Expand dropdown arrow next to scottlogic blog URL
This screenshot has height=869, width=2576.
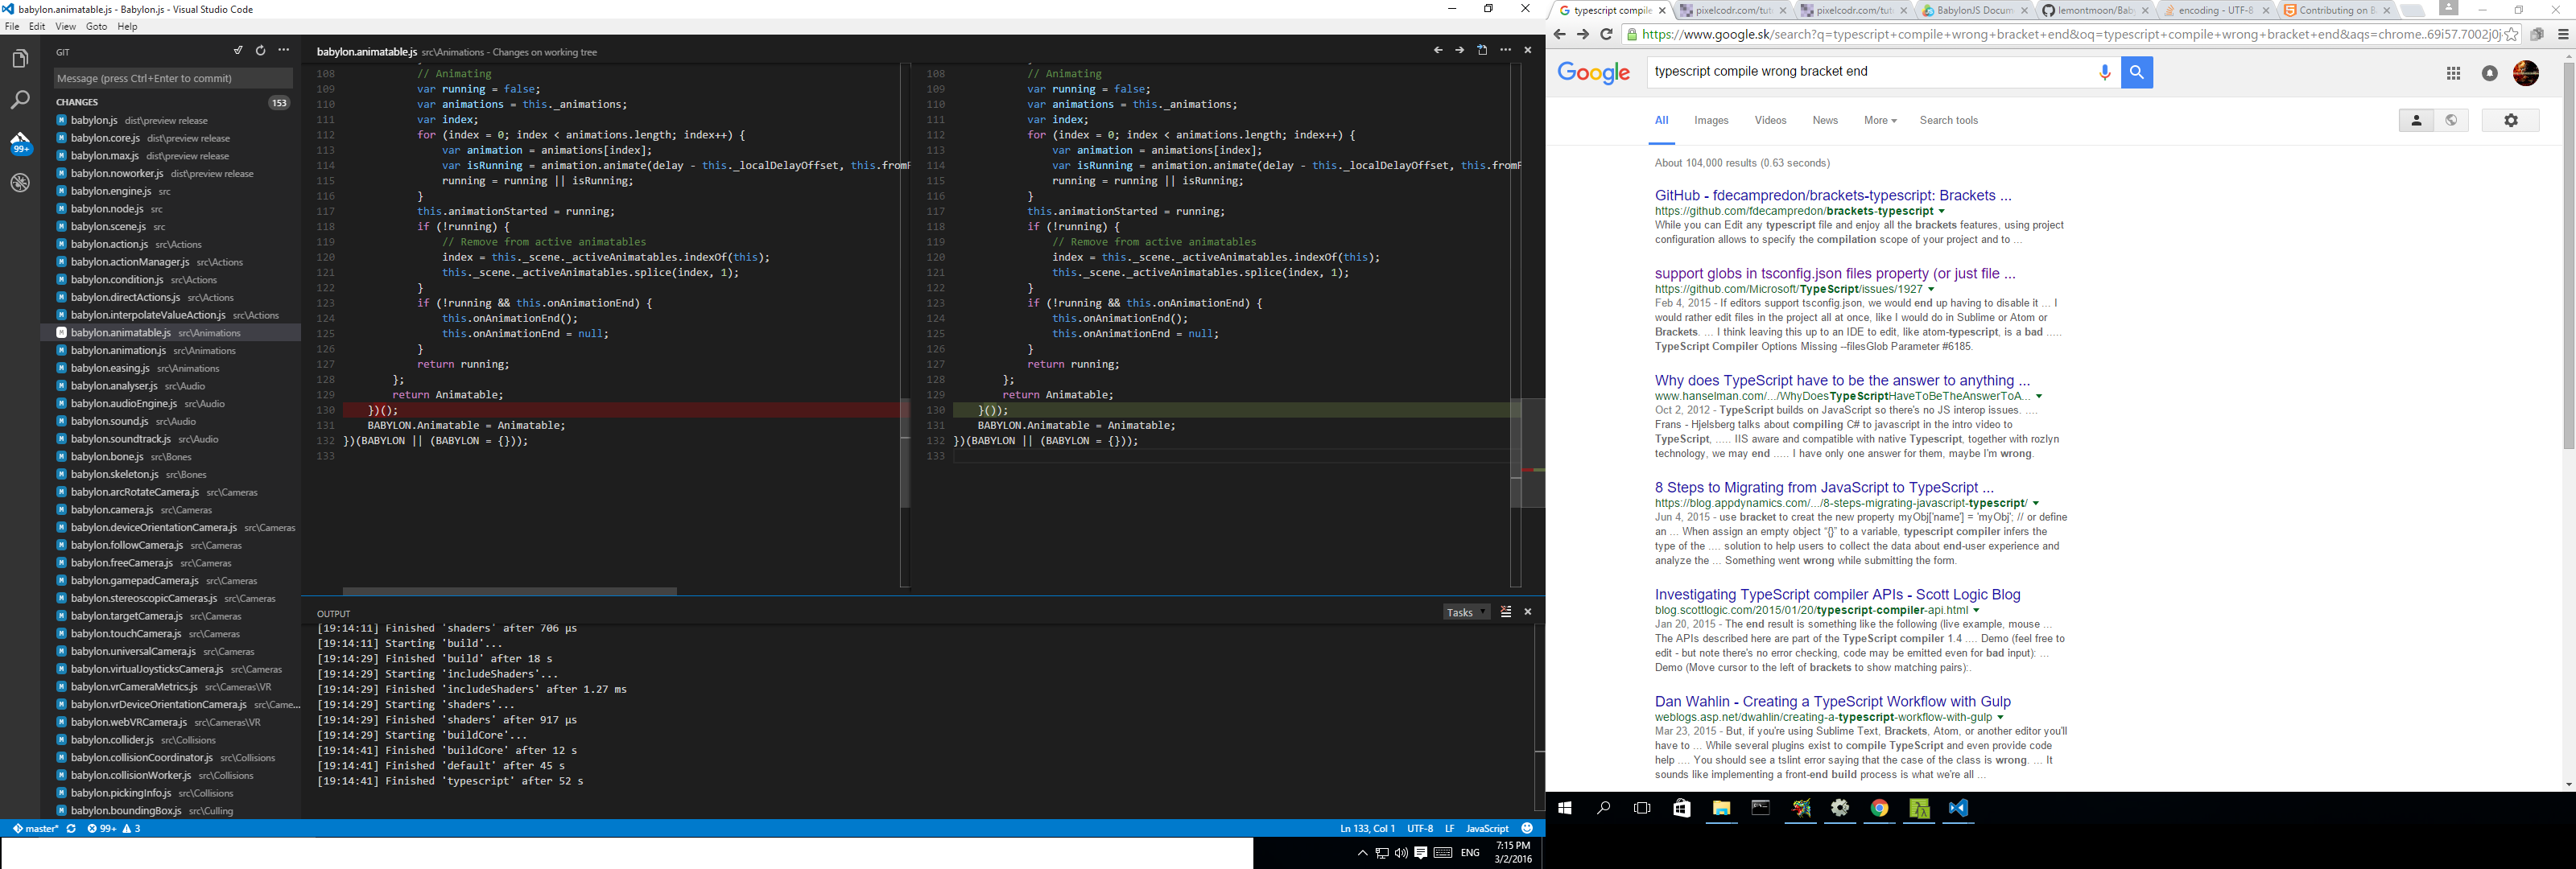coord(1976,611)
